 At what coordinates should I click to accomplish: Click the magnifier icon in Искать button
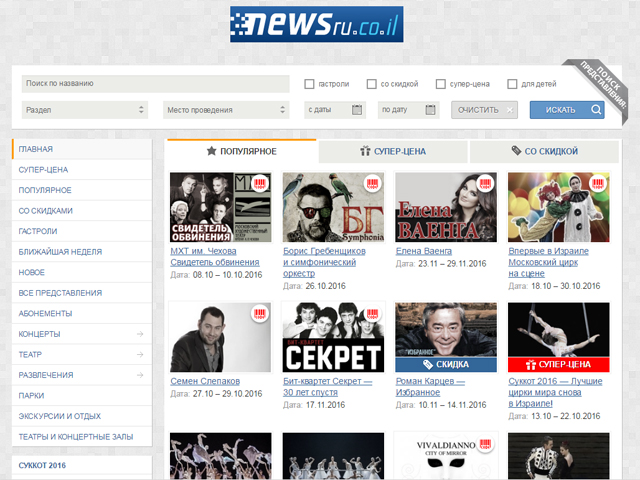[596, 110]
